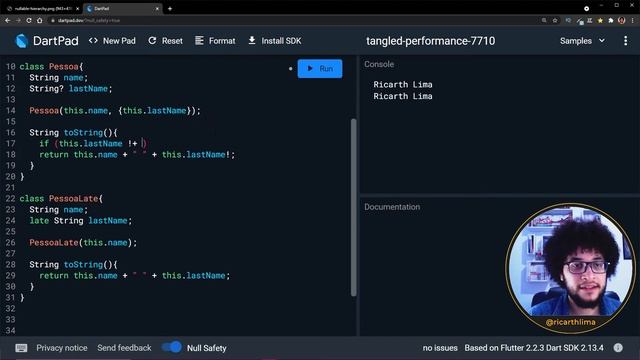Viewport: 640px width, 360px height.
Task: Click the DartPad logo icon
Action: point(21,41)
